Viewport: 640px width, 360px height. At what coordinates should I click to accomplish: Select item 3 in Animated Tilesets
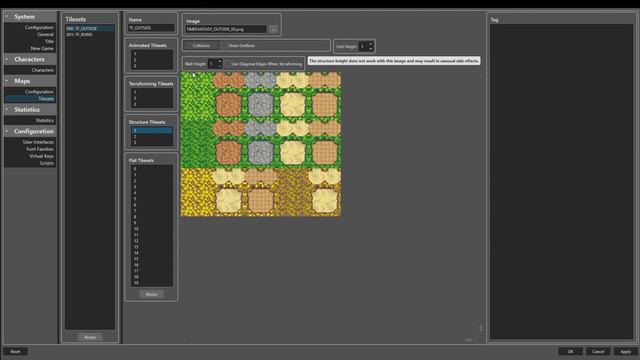tap(151, 65)
